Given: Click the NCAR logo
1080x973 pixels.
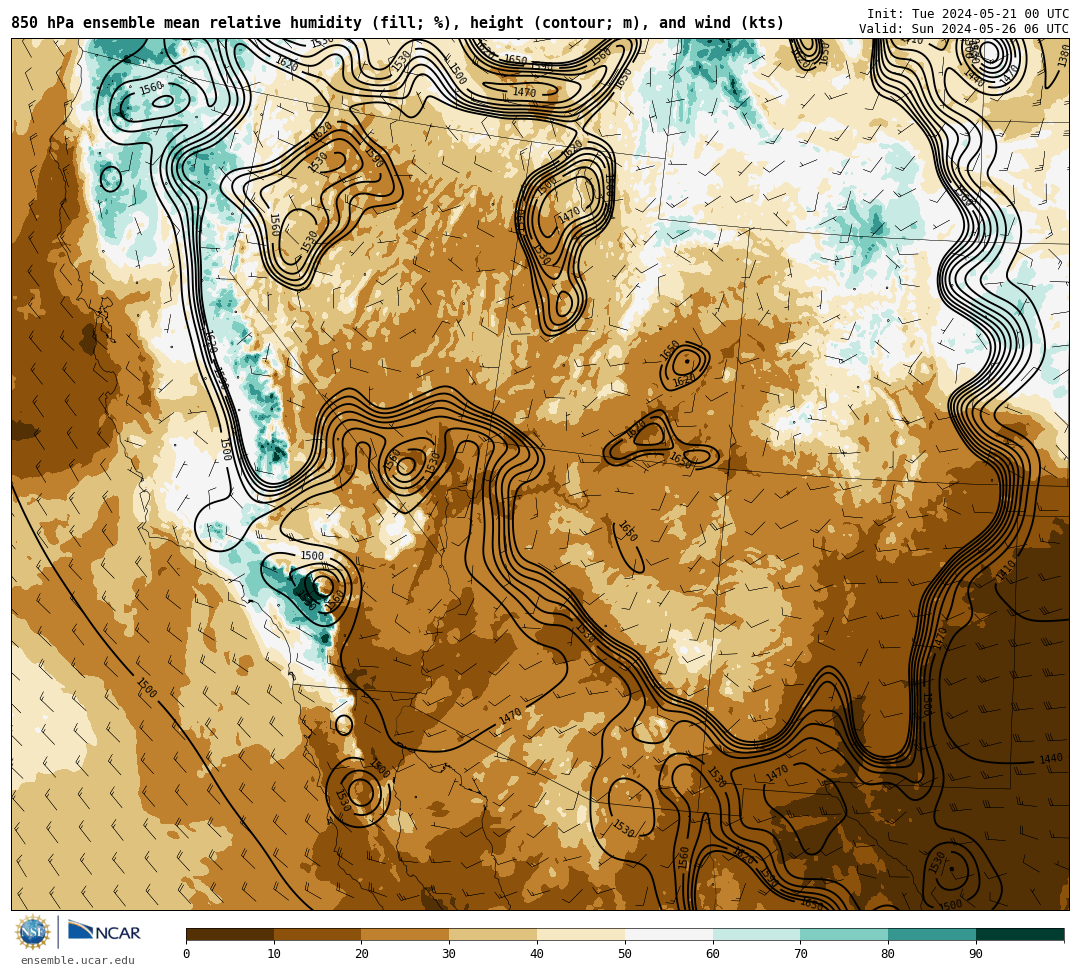Looking at the screenshot, I should point(104,932).
